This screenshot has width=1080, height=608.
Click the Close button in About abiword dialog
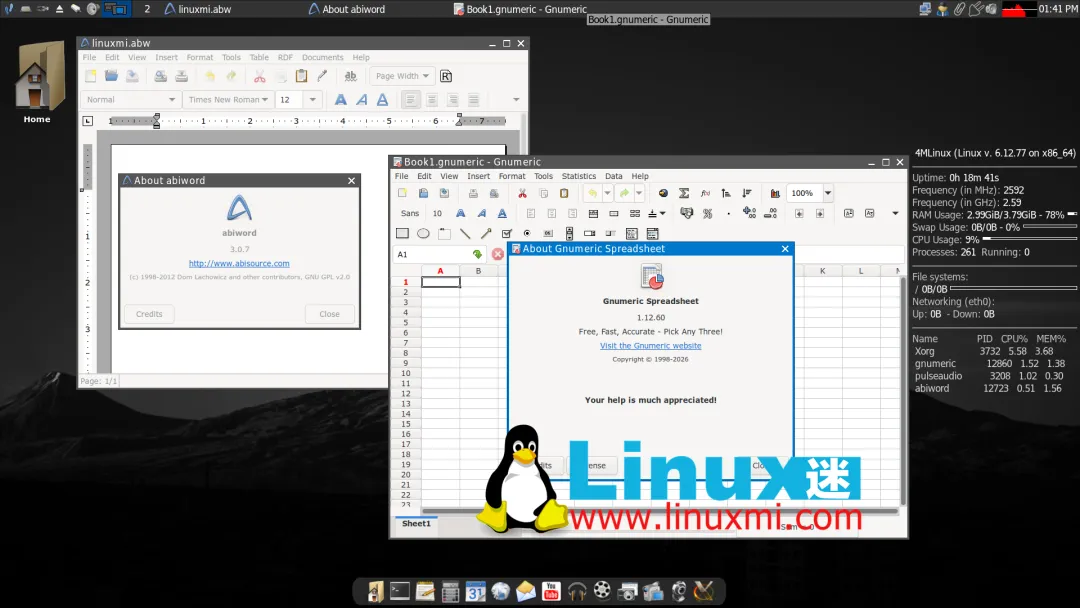click(329, 314)
